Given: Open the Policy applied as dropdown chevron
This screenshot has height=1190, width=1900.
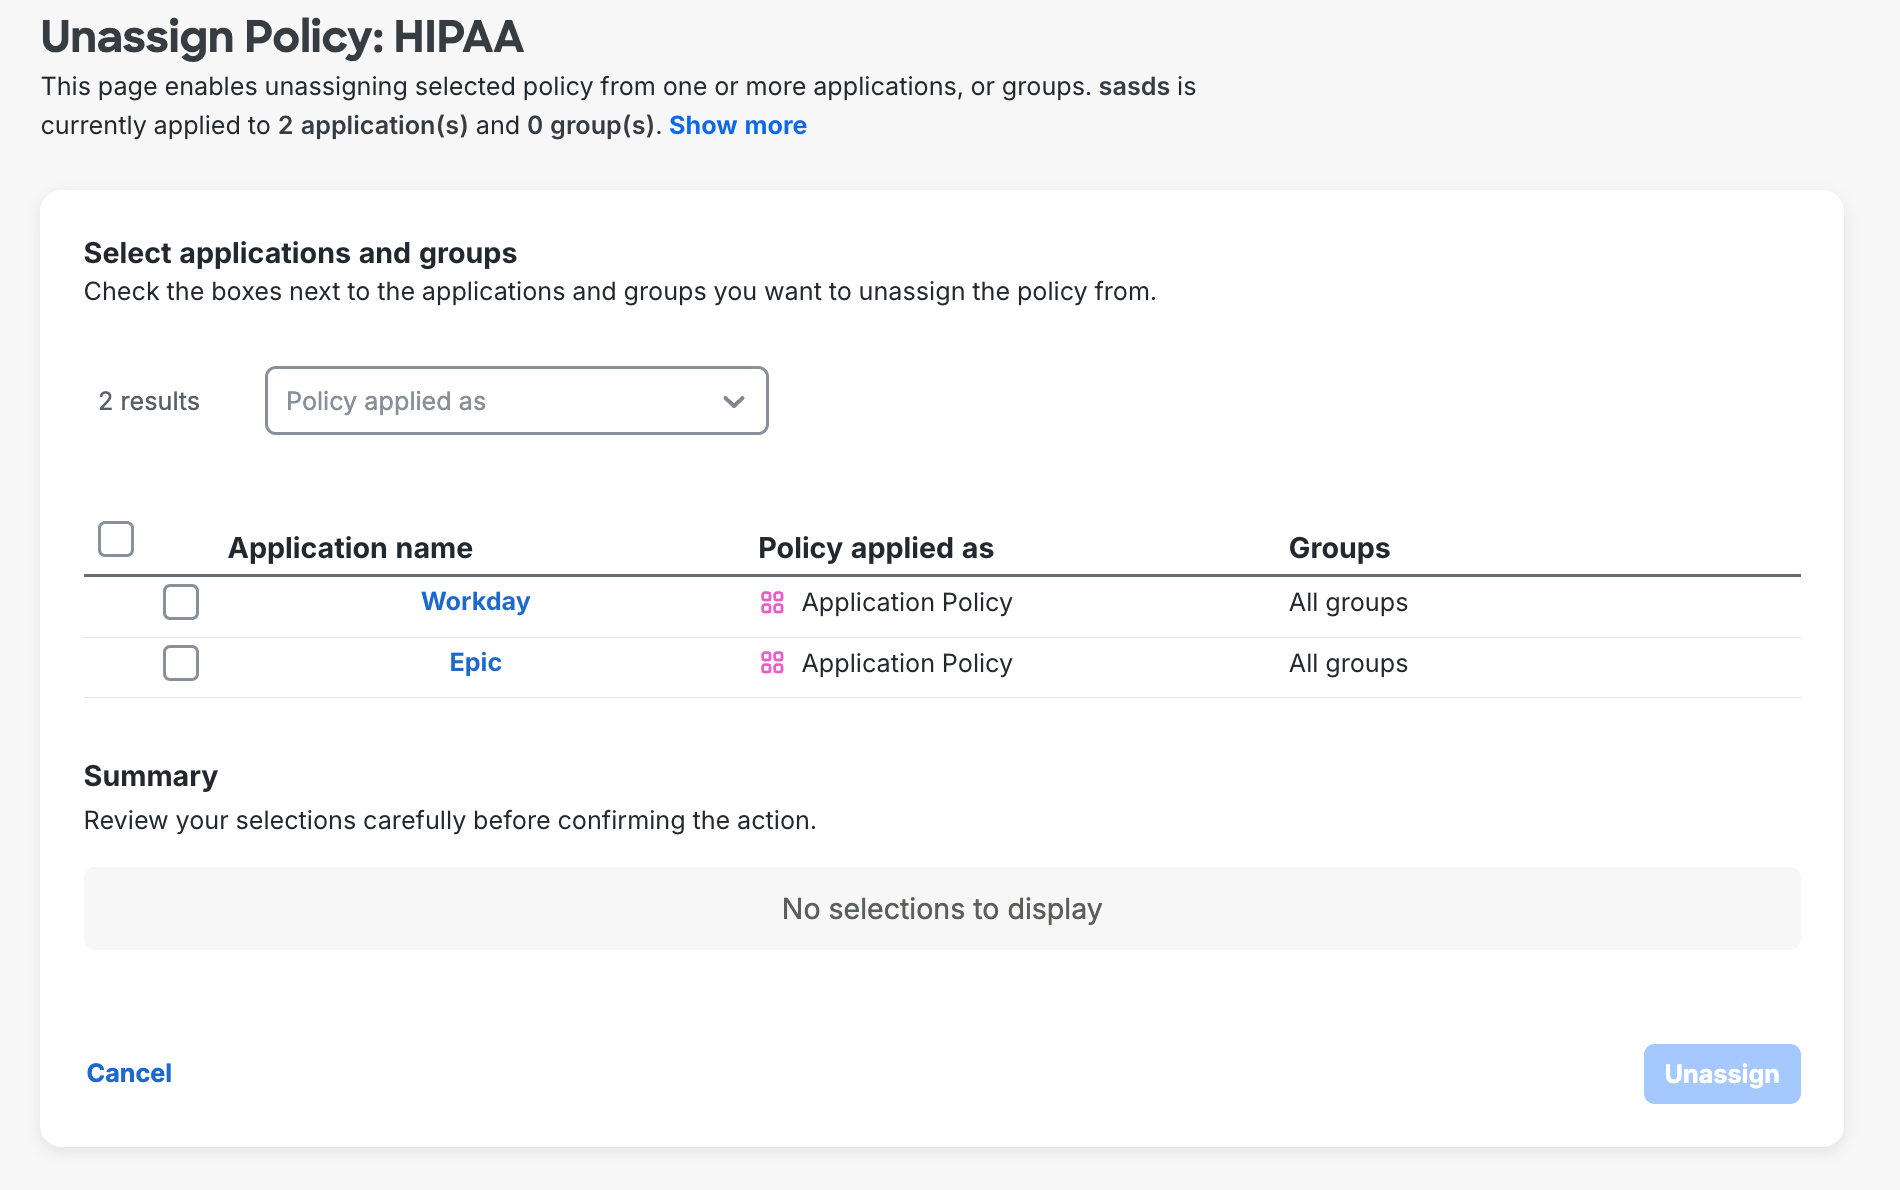Looking at the screenshot, I should (x=733, y=401).
